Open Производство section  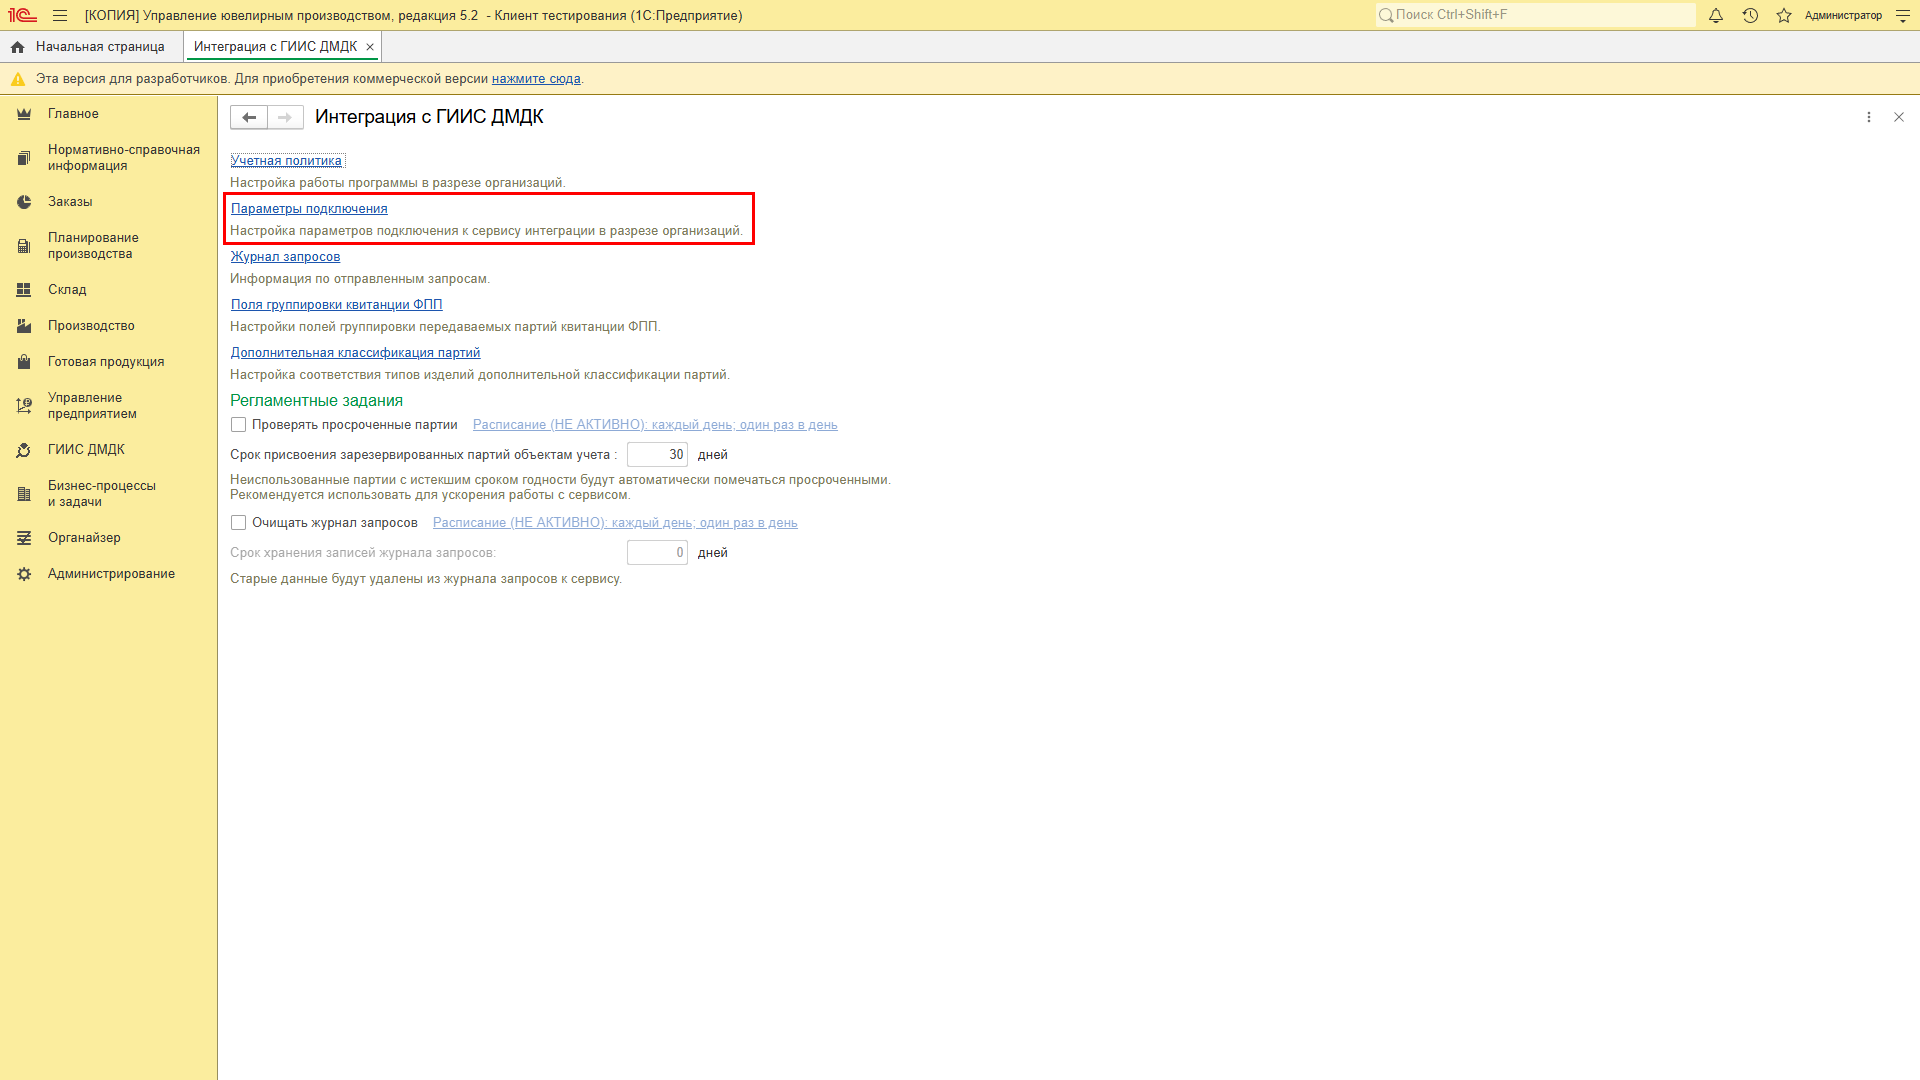91,326
